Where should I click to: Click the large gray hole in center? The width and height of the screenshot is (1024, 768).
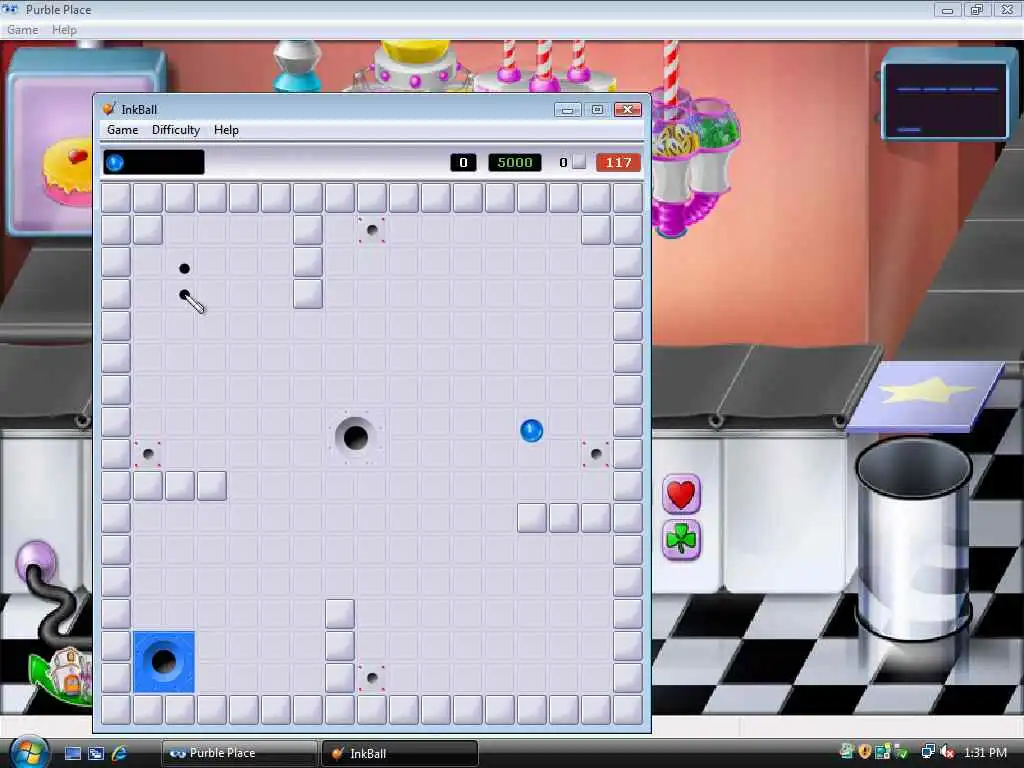(355, 437)
